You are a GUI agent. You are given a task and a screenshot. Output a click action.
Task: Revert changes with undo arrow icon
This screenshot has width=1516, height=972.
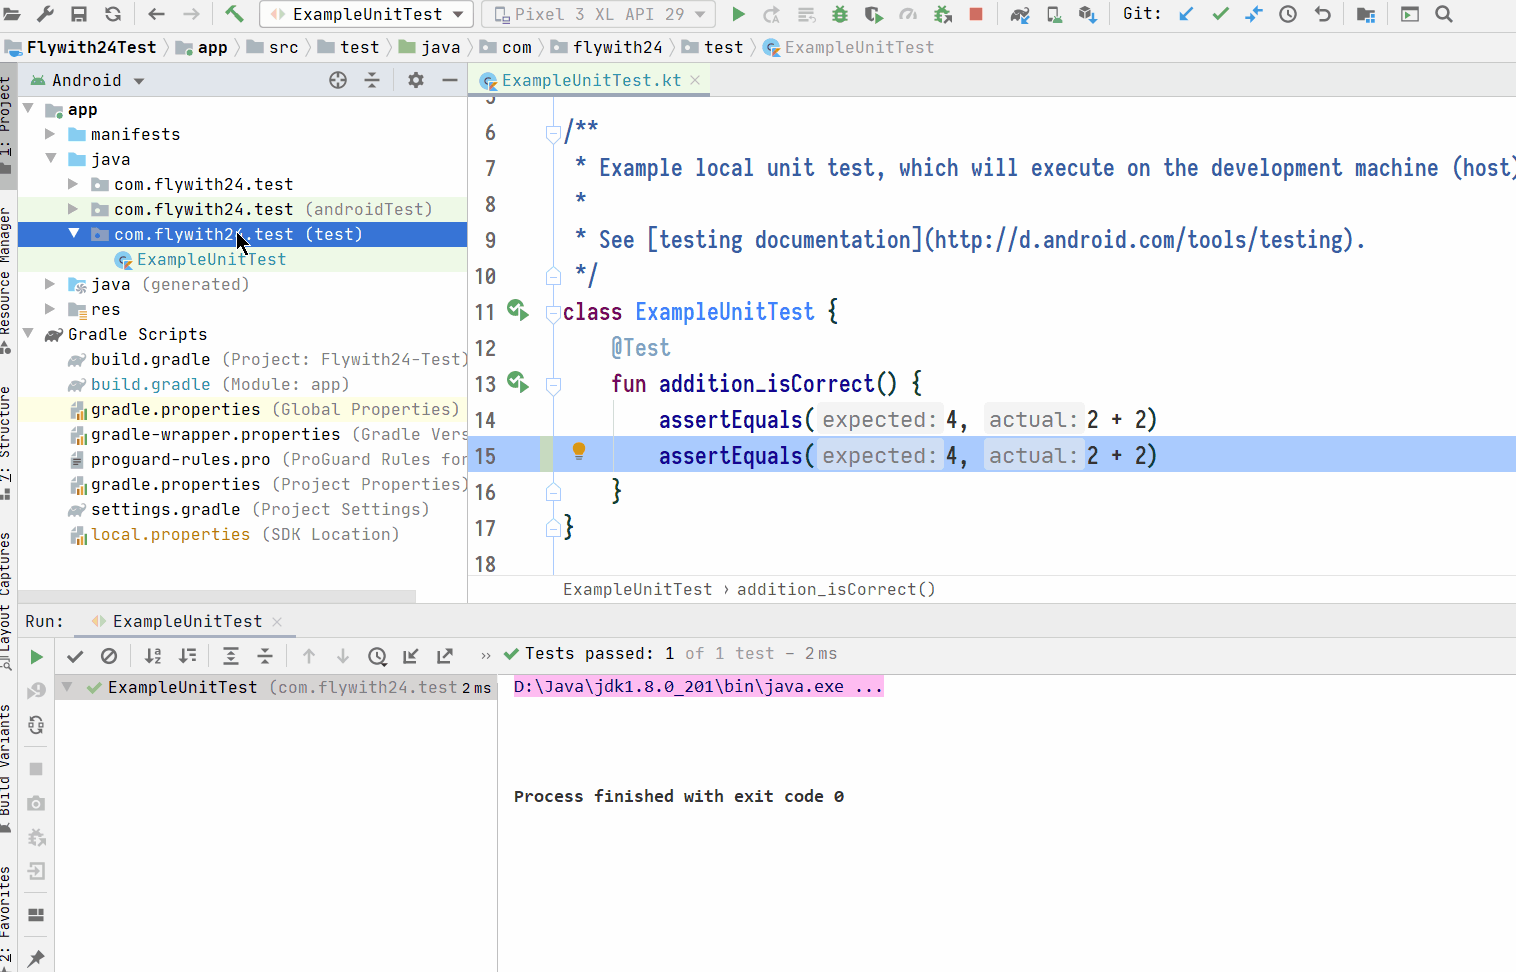pyautogui.click(x=1322, y=14)
